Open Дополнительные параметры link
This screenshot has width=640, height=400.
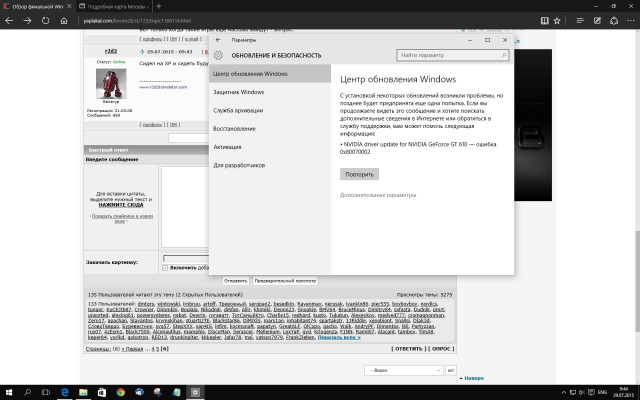coord(378,195)
